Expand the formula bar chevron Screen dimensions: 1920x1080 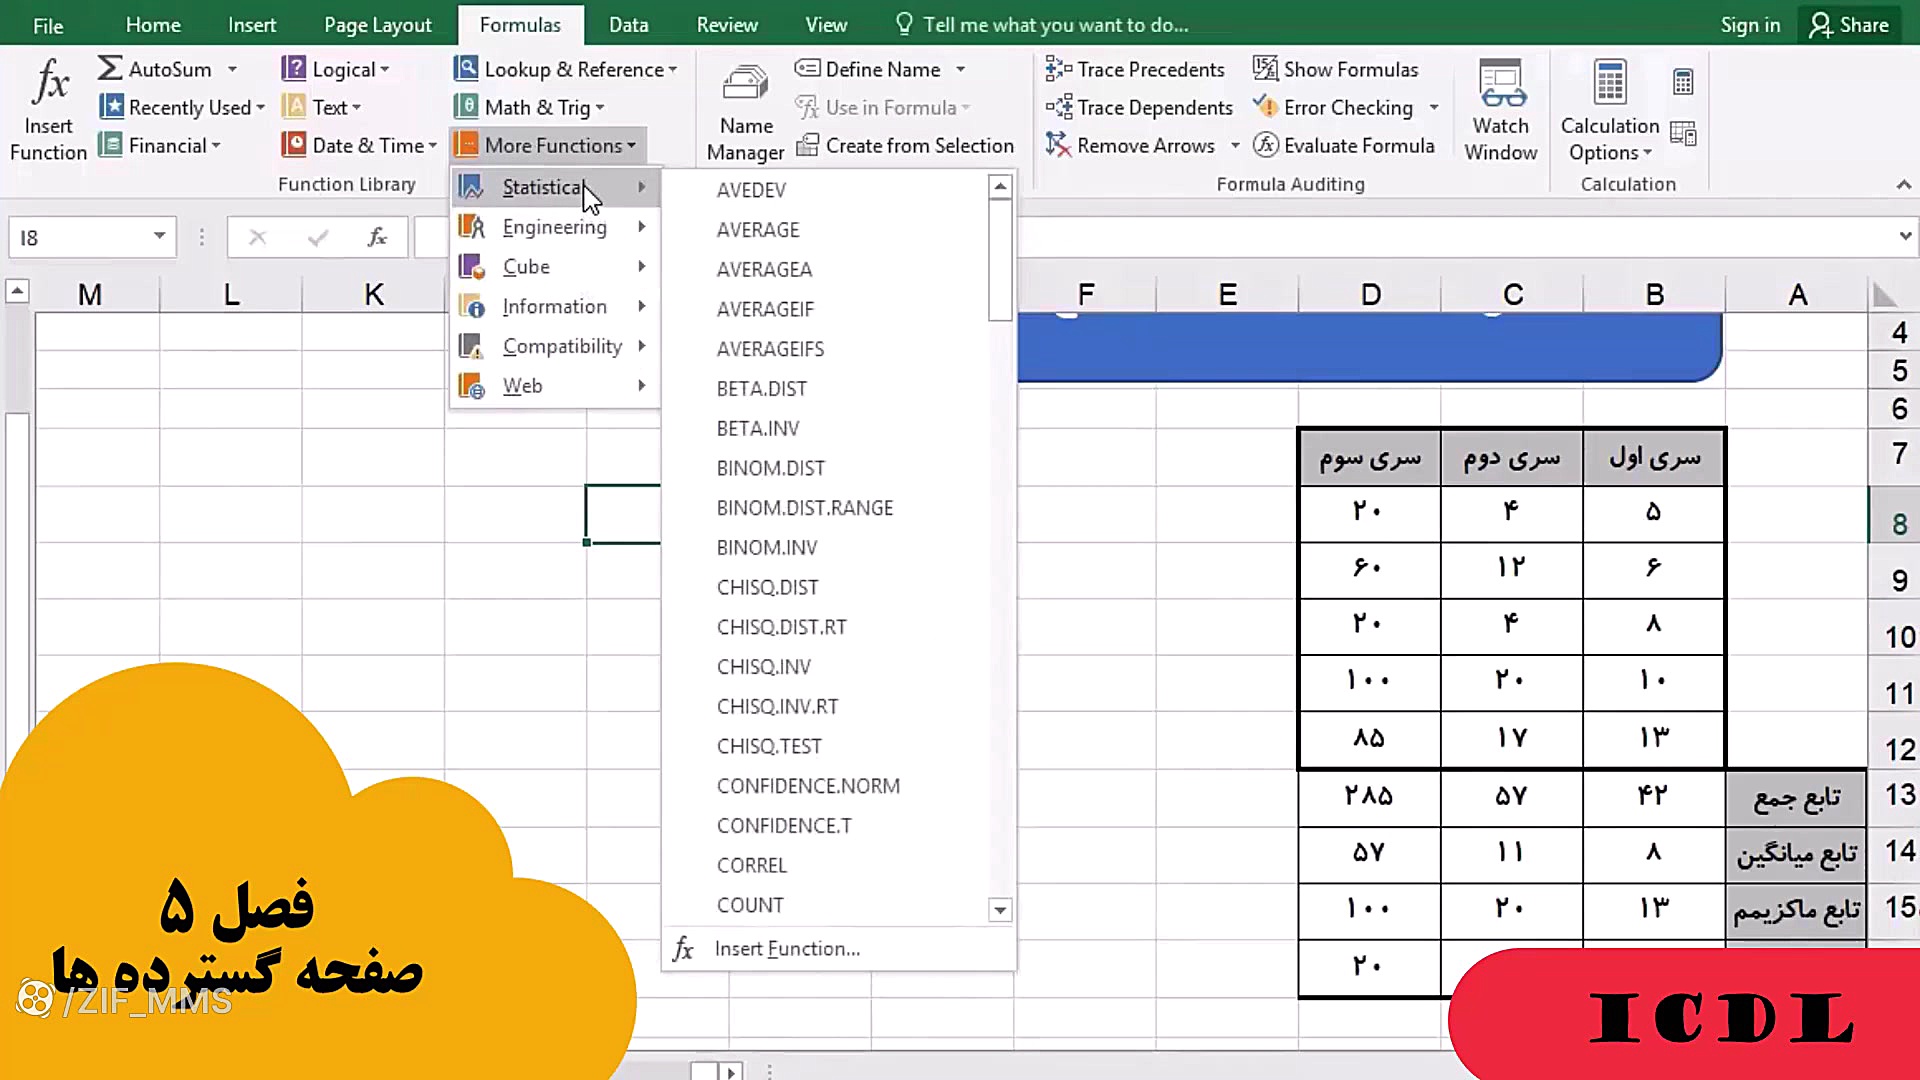coord(1905,236)
